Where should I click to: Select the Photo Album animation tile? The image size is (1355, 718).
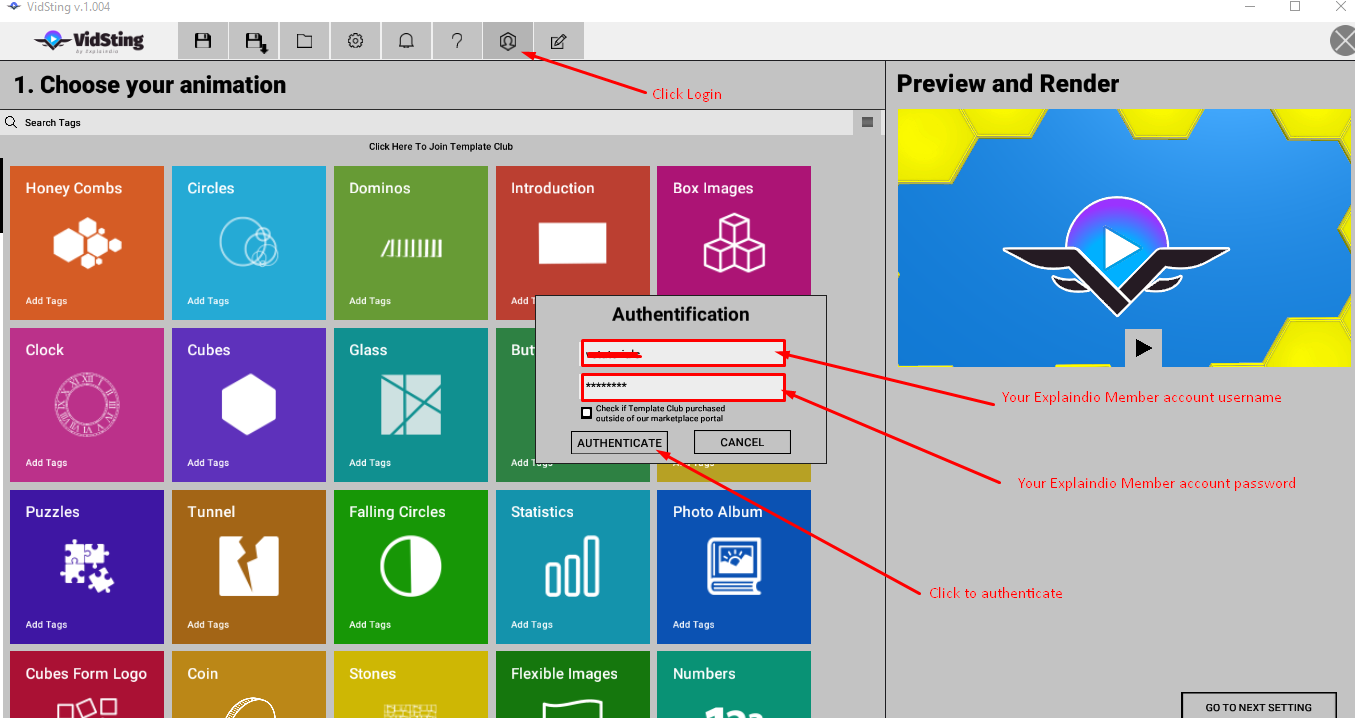[x=734, y=567]
